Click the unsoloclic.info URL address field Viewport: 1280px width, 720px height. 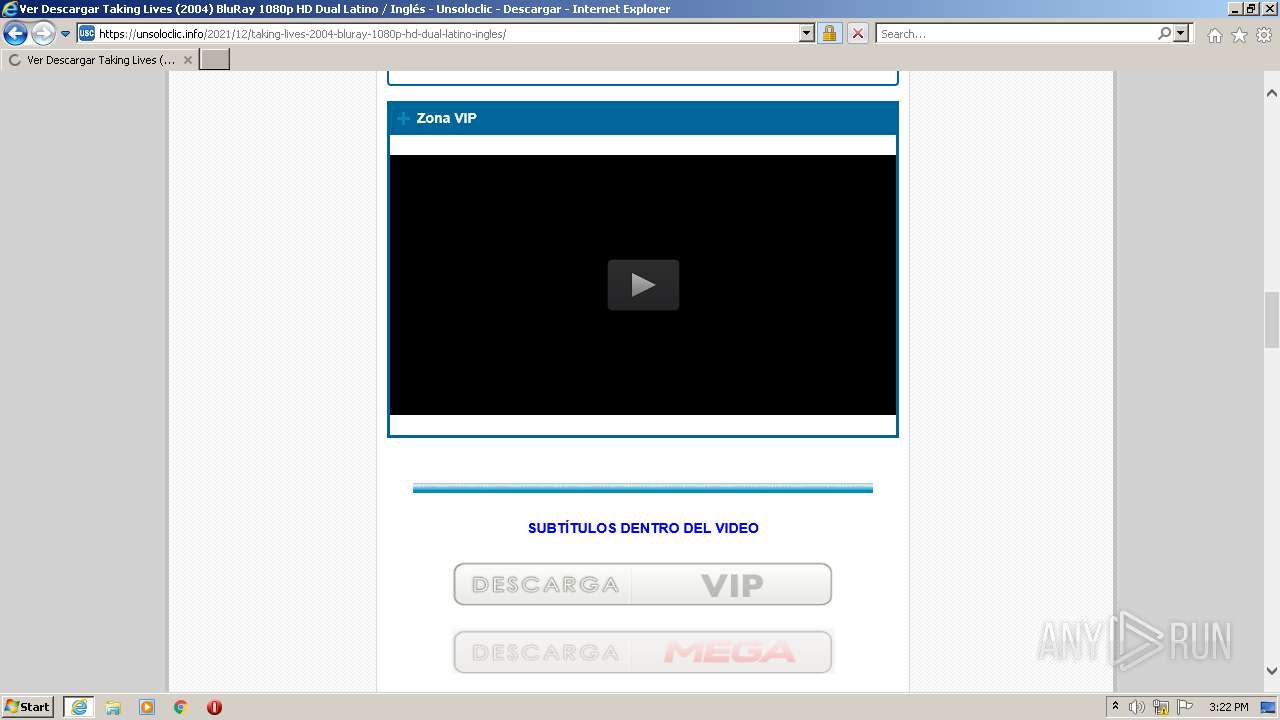pyautogui.click(x=448, y=34)
